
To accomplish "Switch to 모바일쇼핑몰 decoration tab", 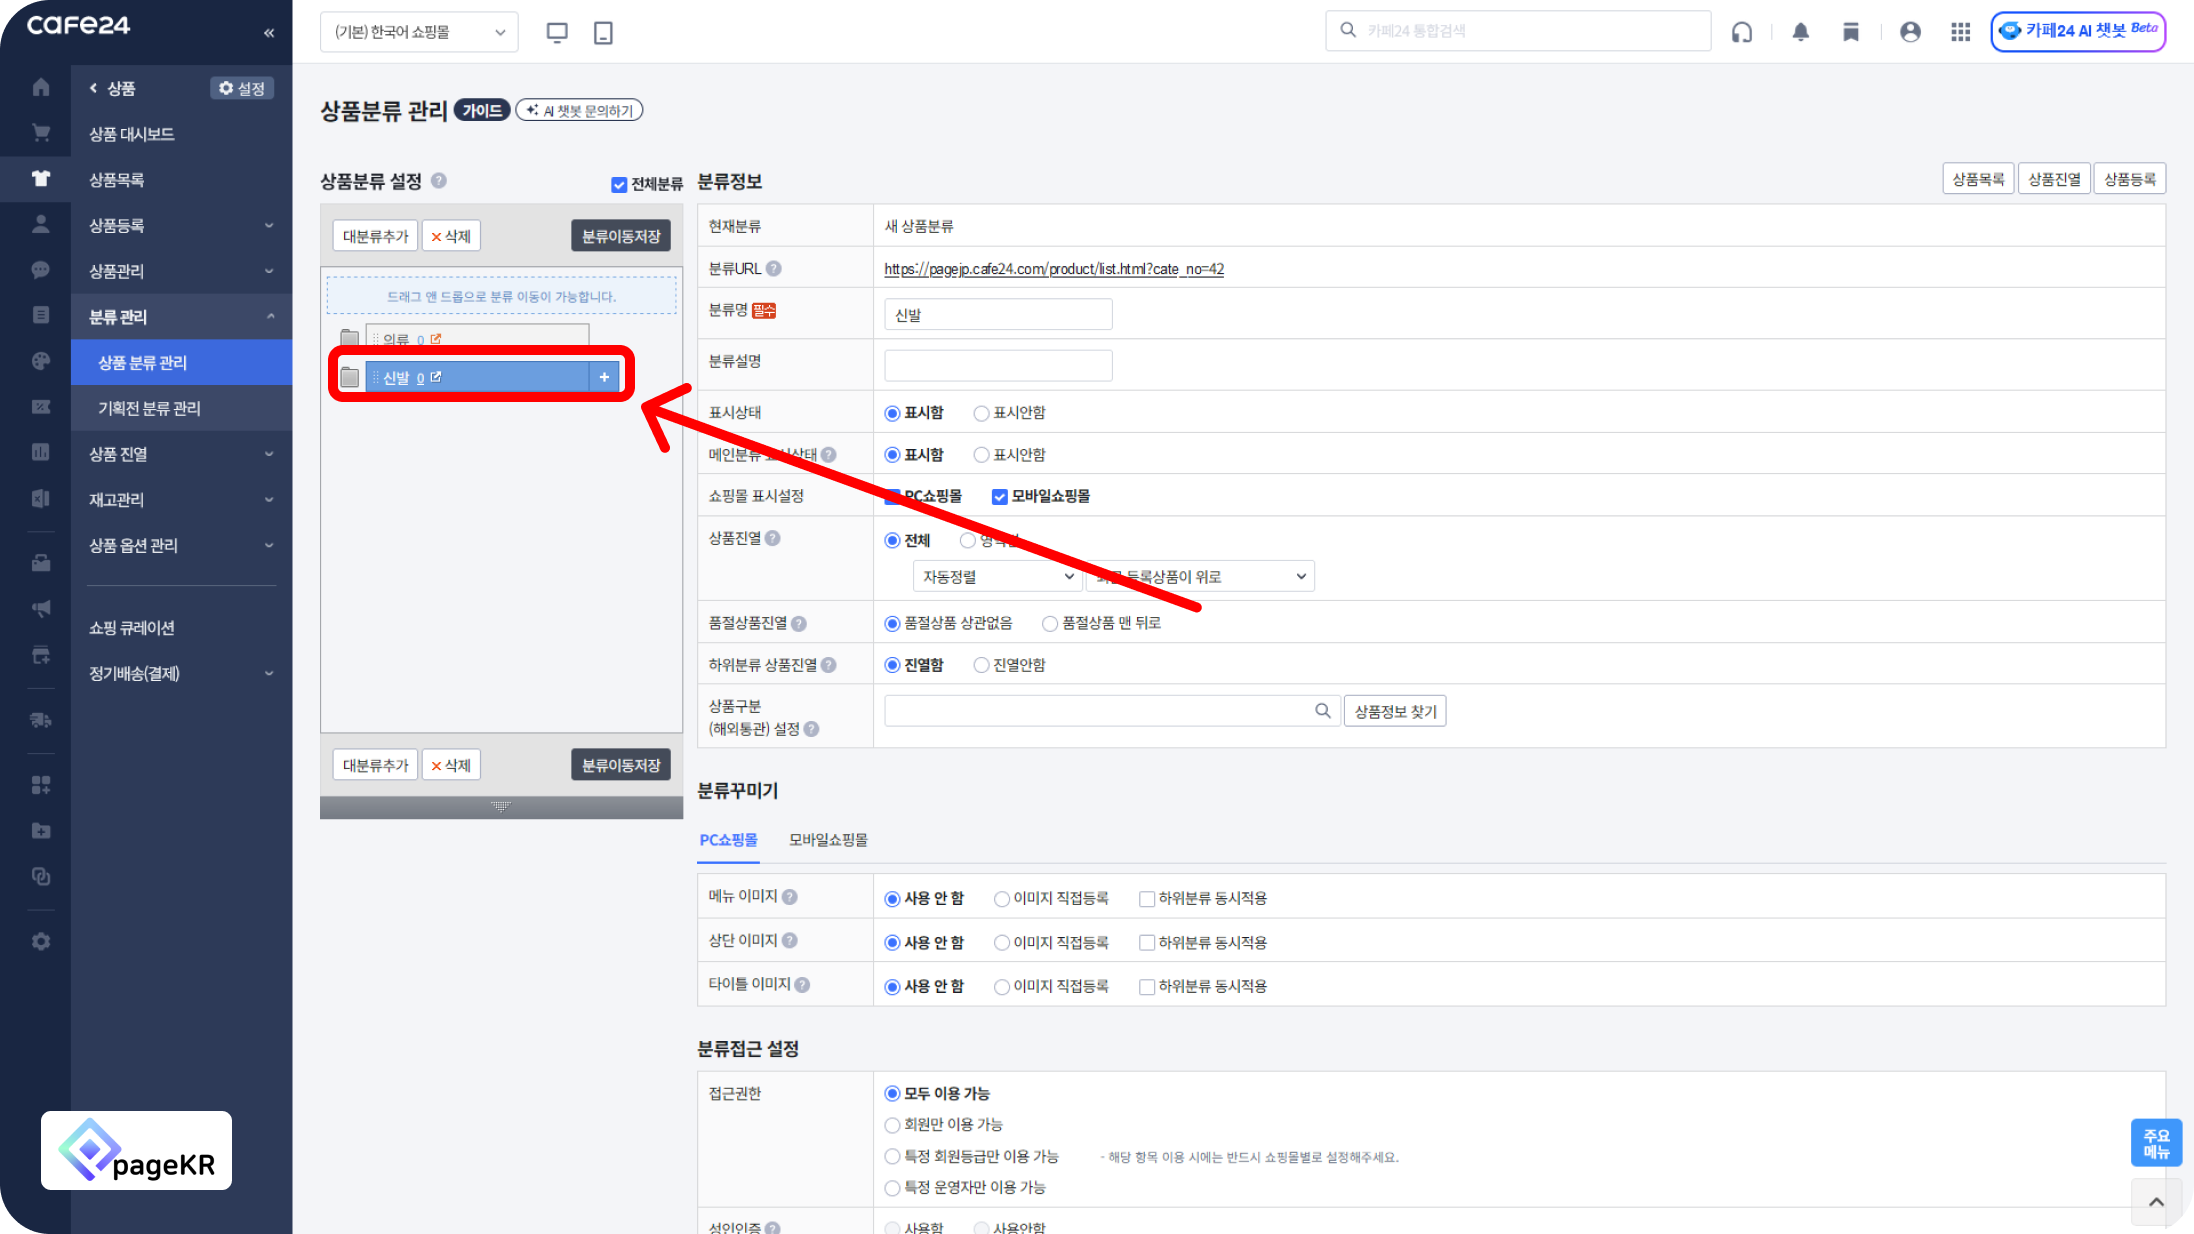I will coord(828,840).
